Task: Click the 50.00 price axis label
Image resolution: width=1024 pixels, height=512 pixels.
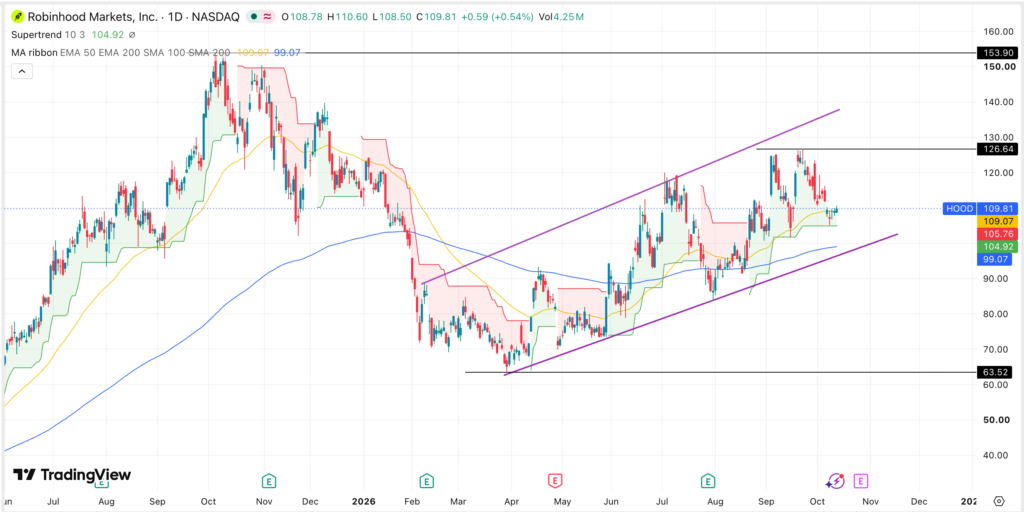Action: coord(996,419)
